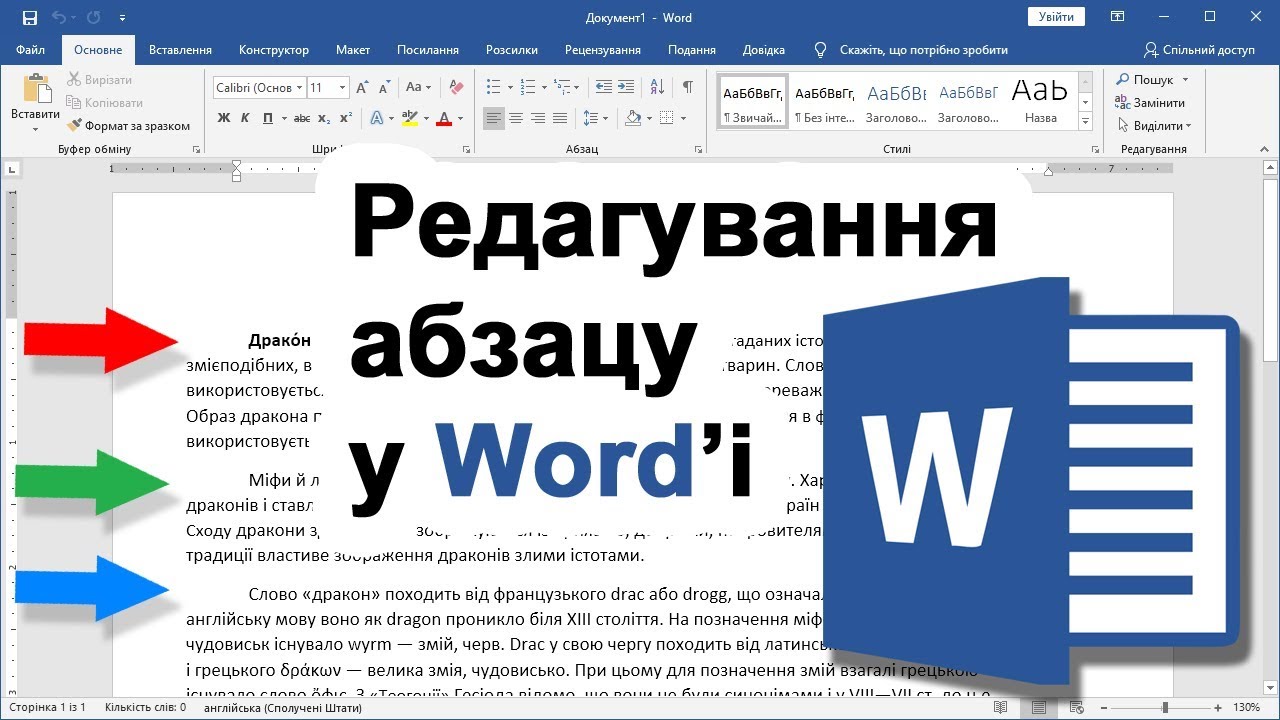Click the Justify alignment icon

click(x=560, y=118)
